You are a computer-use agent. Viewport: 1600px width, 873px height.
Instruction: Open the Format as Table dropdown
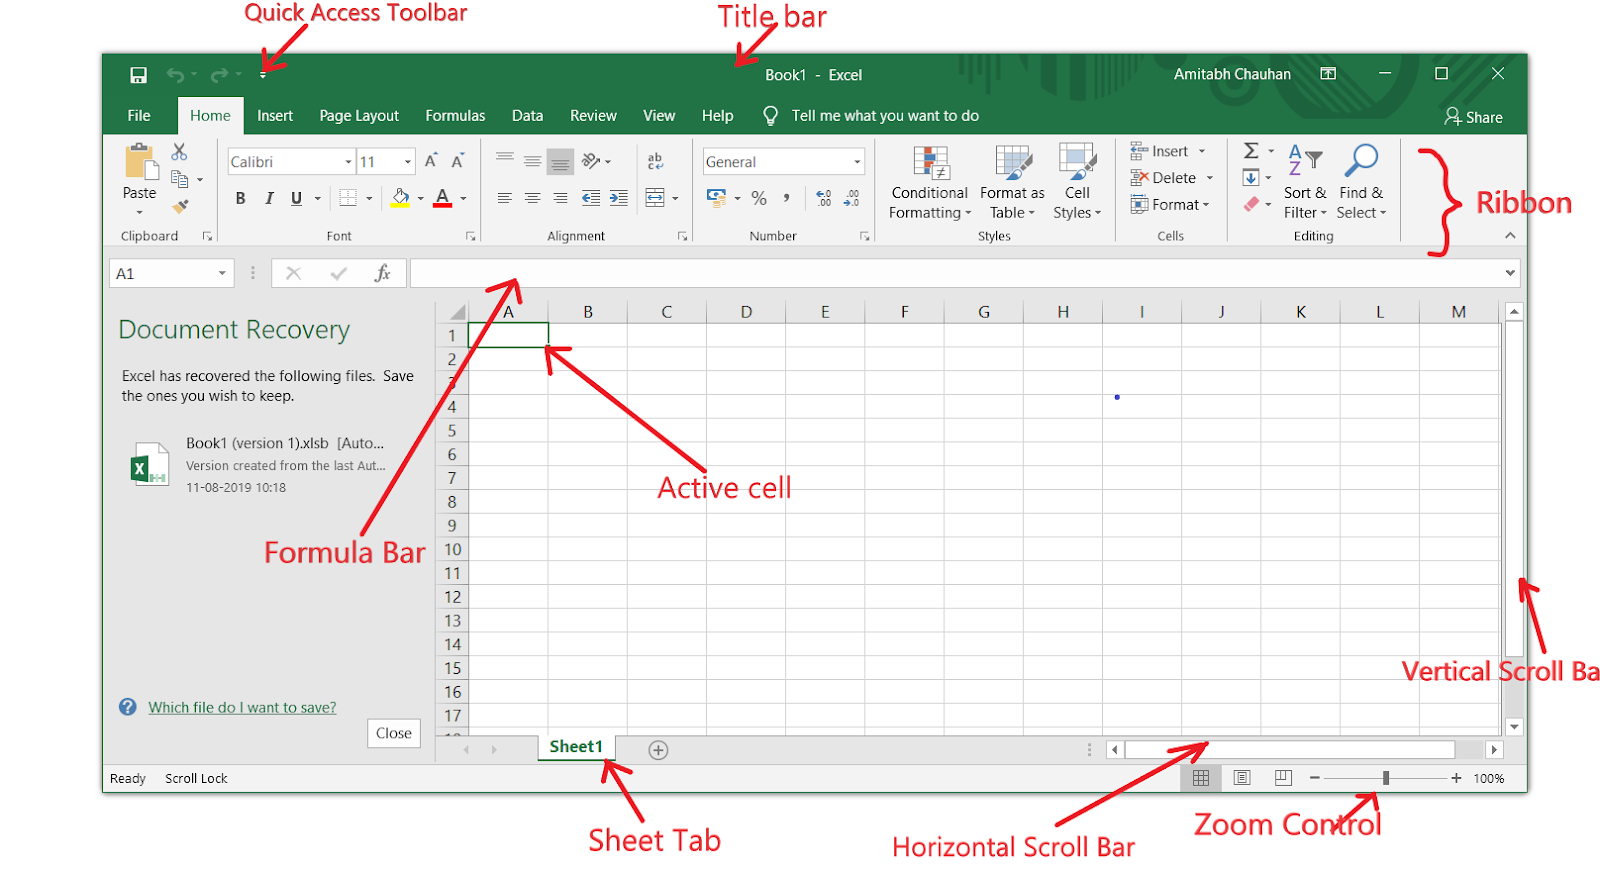coord(1012,182)
